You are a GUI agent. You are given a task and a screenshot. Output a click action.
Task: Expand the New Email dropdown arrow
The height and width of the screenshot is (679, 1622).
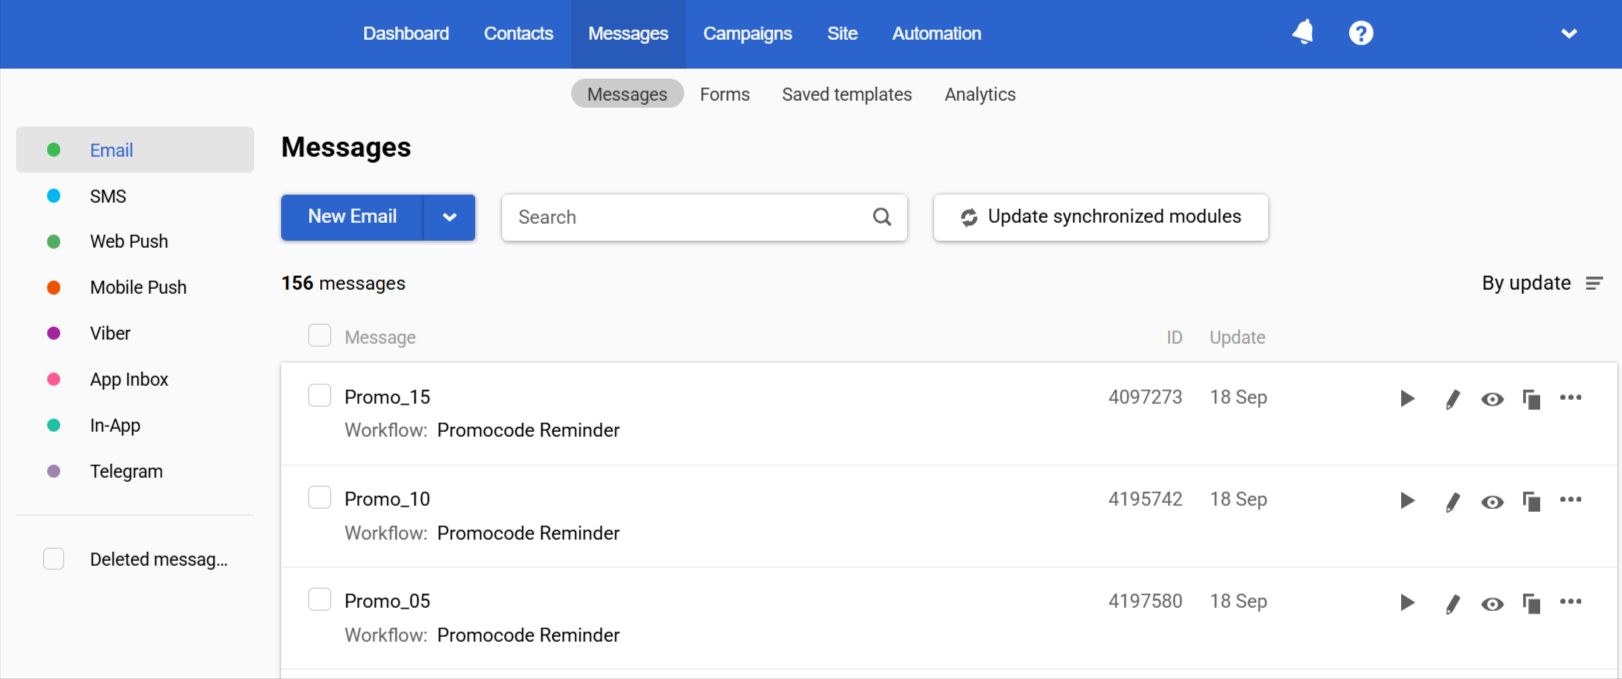click(449, 217)
